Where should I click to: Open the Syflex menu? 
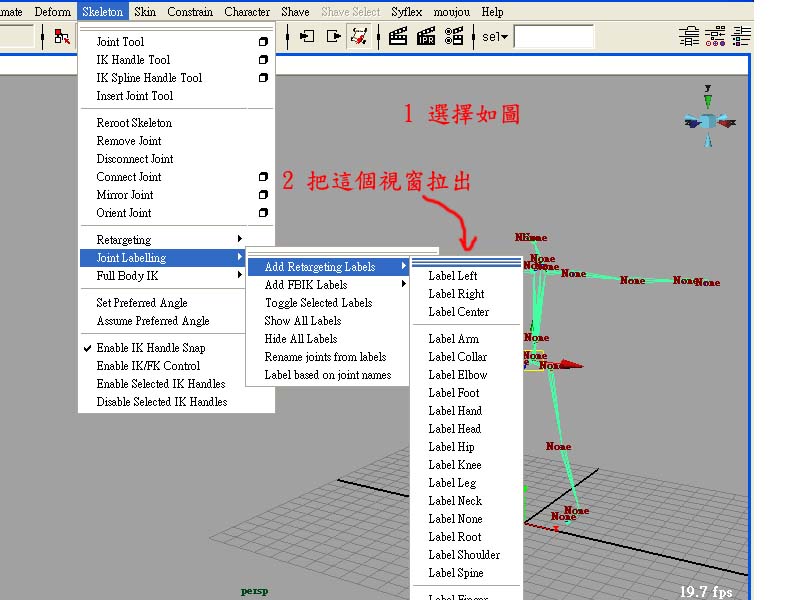[406, 11]
